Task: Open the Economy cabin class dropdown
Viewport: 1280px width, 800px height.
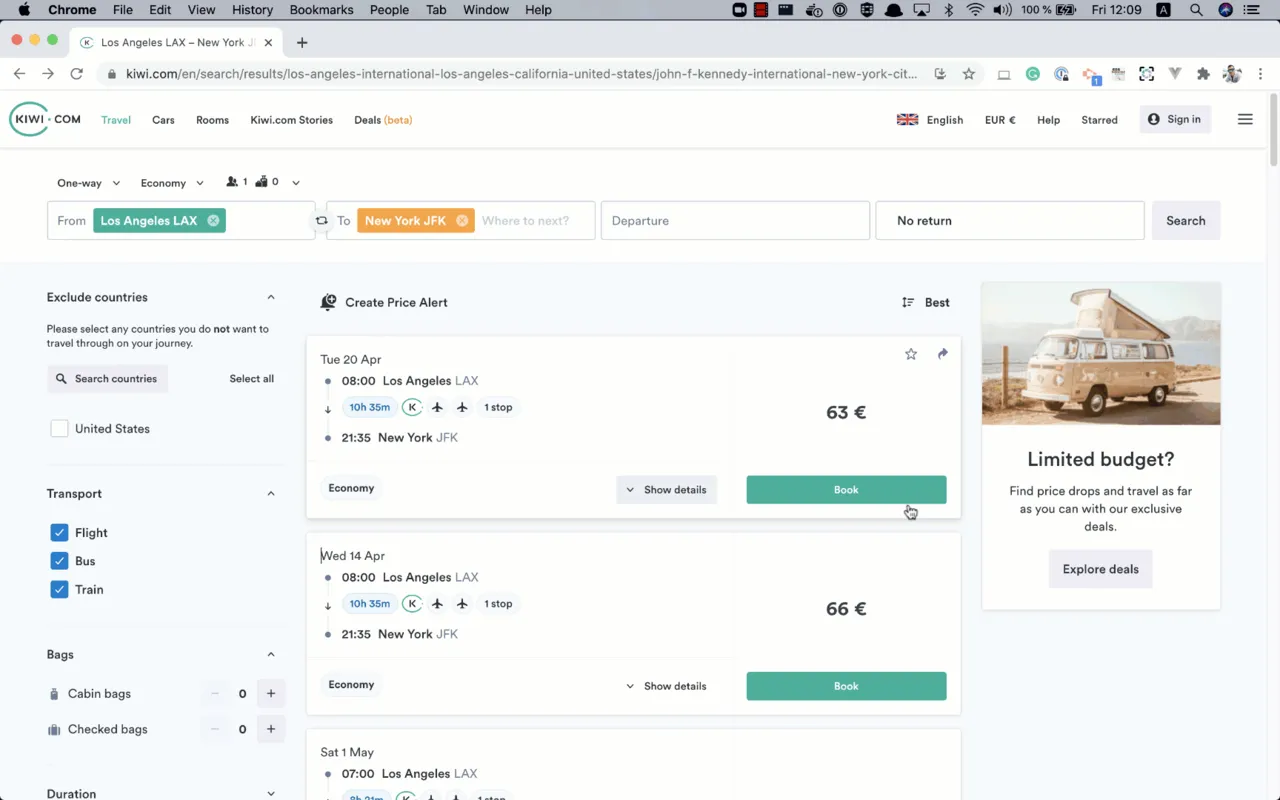Action: 172,183
